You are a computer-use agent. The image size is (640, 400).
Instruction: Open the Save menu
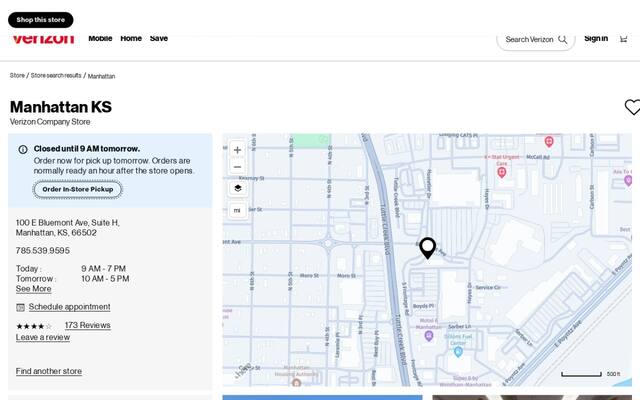click(x=159, y=38)
